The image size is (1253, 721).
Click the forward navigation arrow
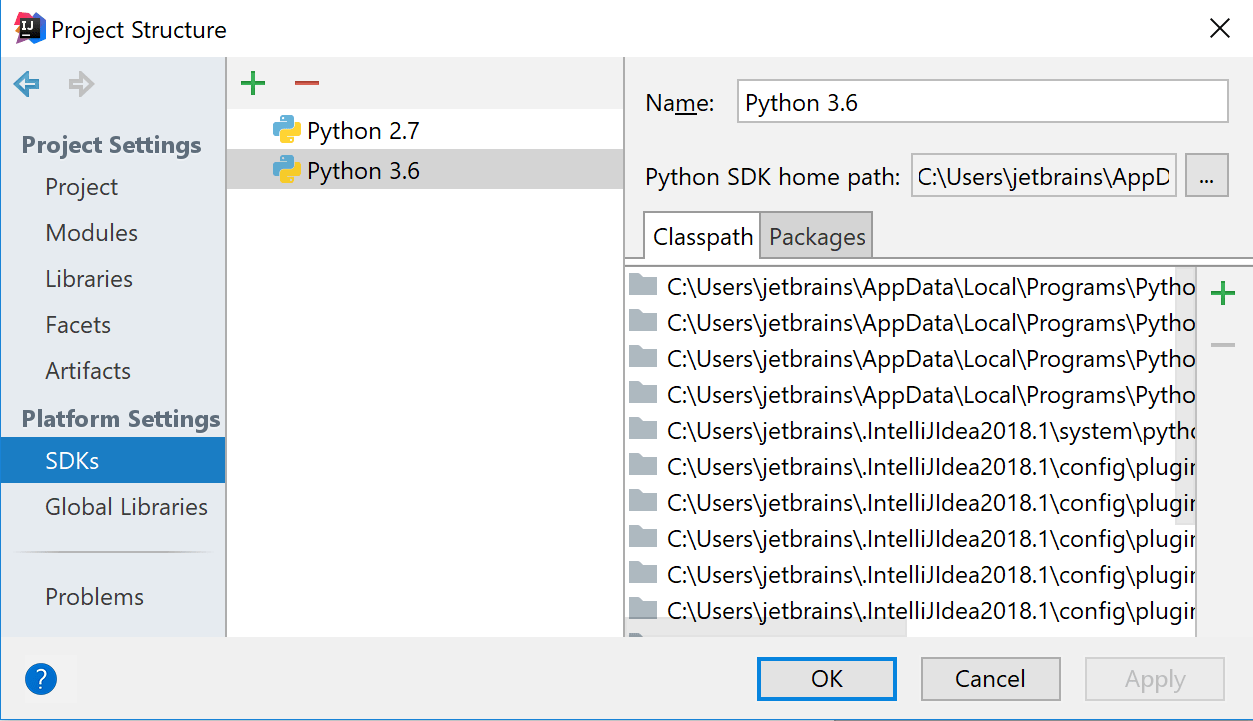tap(79, 83)
